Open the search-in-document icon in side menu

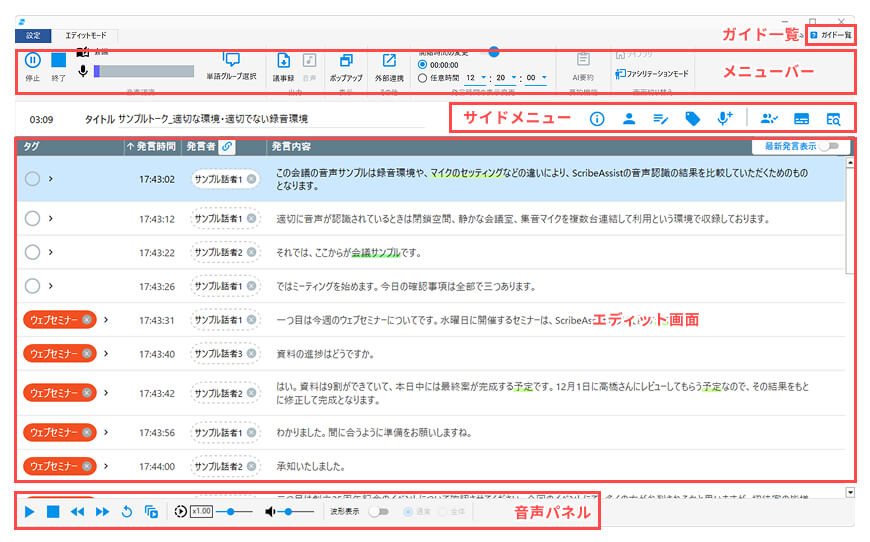pyautogui.click(x=833, y=119)
